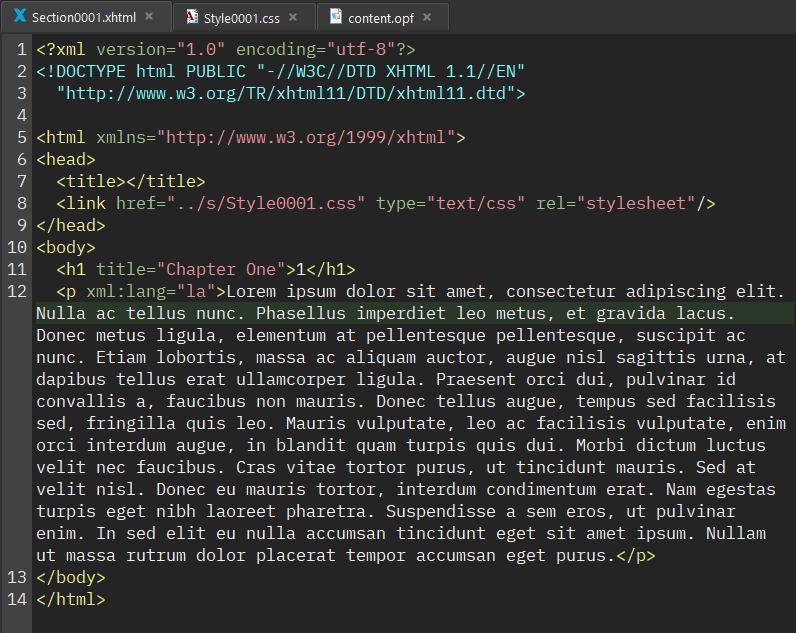Image resolution: width=796 pixels, height=633 pixels.
Task: Open the content.opf tab
Action: [381, 18]
